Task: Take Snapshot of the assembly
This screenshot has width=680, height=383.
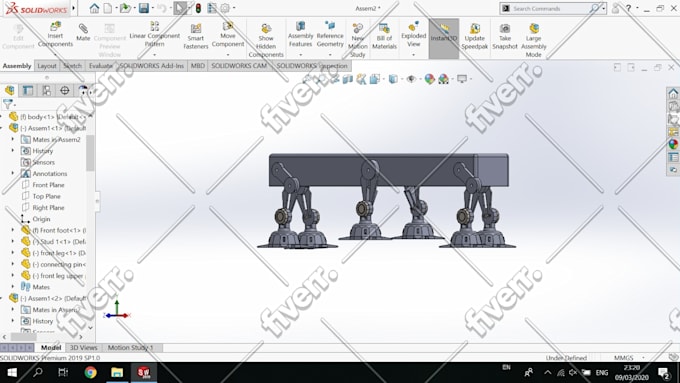Action: point(505,36)
